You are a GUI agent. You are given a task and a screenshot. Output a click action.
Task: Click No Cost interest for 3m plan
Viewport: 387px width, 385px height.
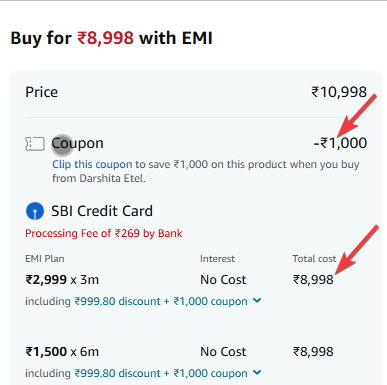tap(223, 280)
